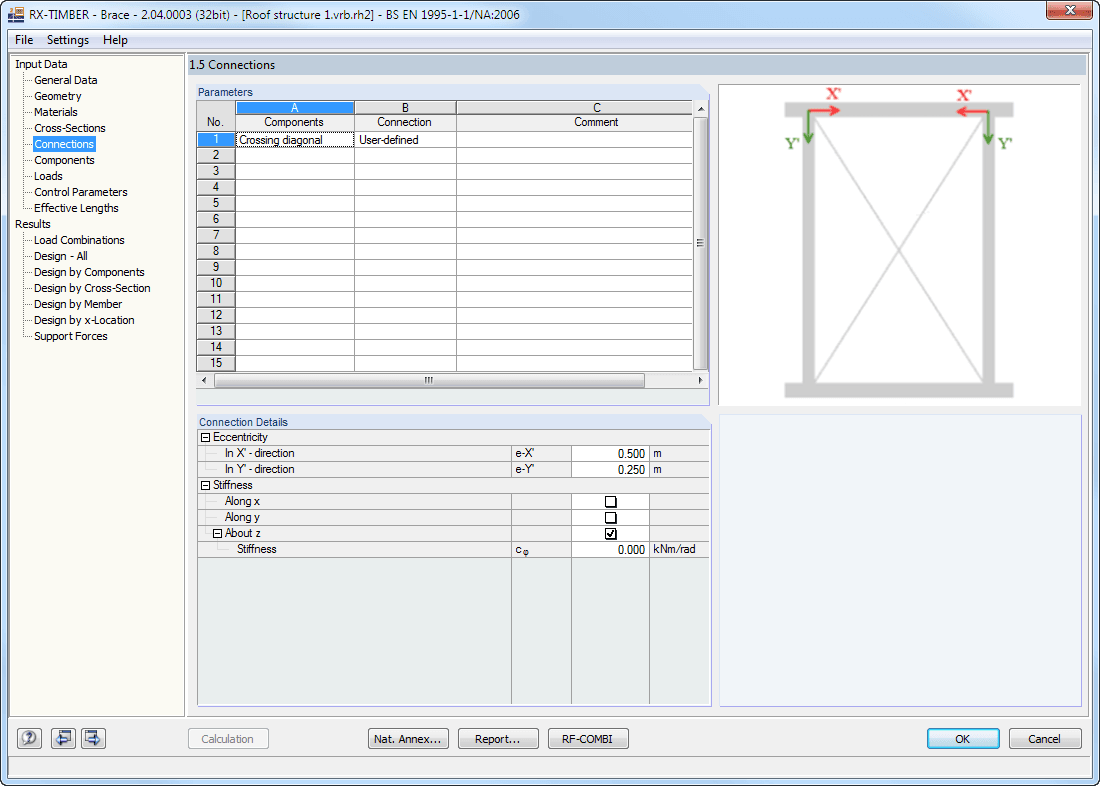Select Connections tree item
The width and height of the screenshot is (1100, 786).
coord(64,144)
